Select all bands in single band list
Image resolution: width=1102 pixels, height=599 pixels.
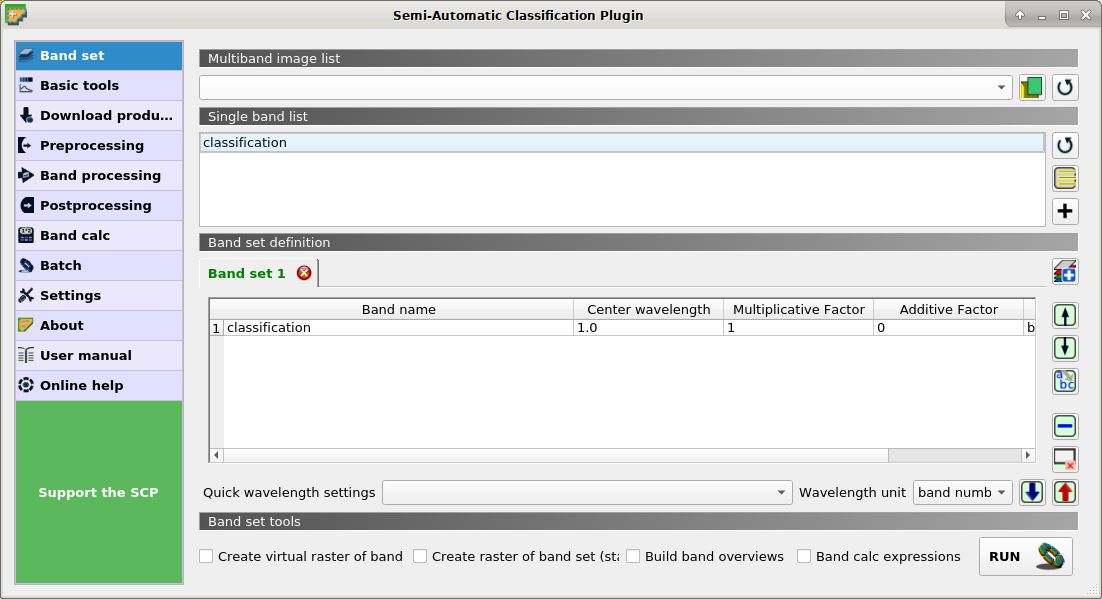coord(1065,178)
